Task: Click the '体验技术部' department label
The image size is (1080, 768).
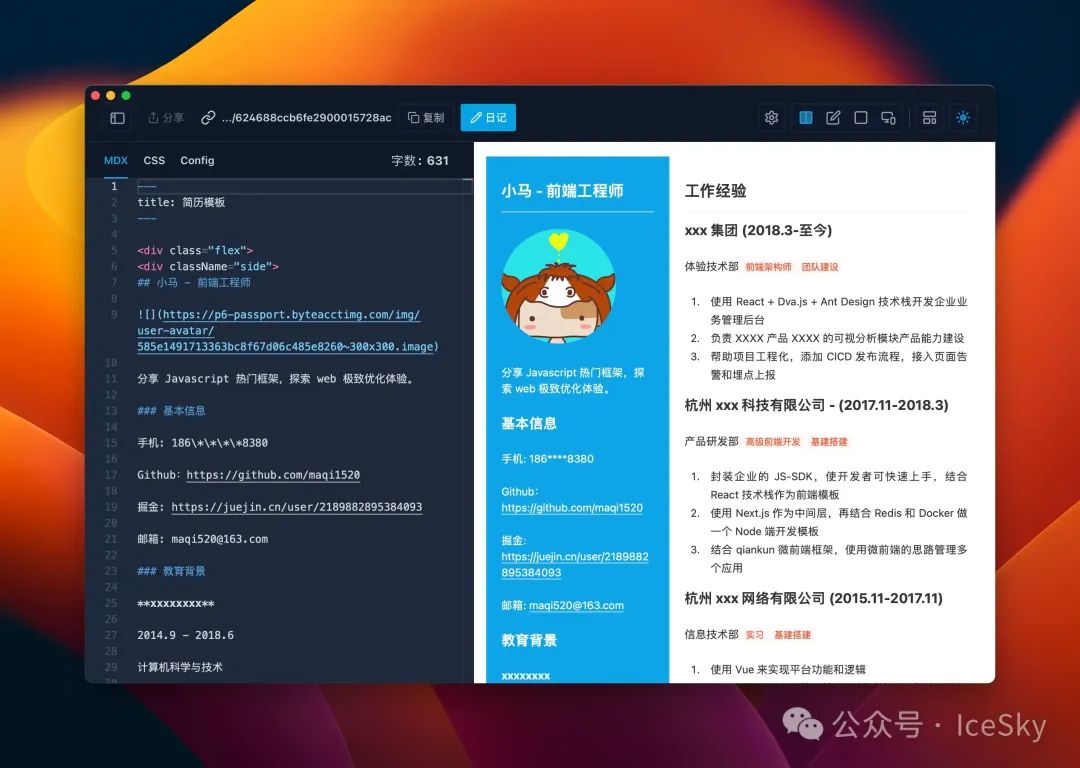Action: (x=712, y=267)
